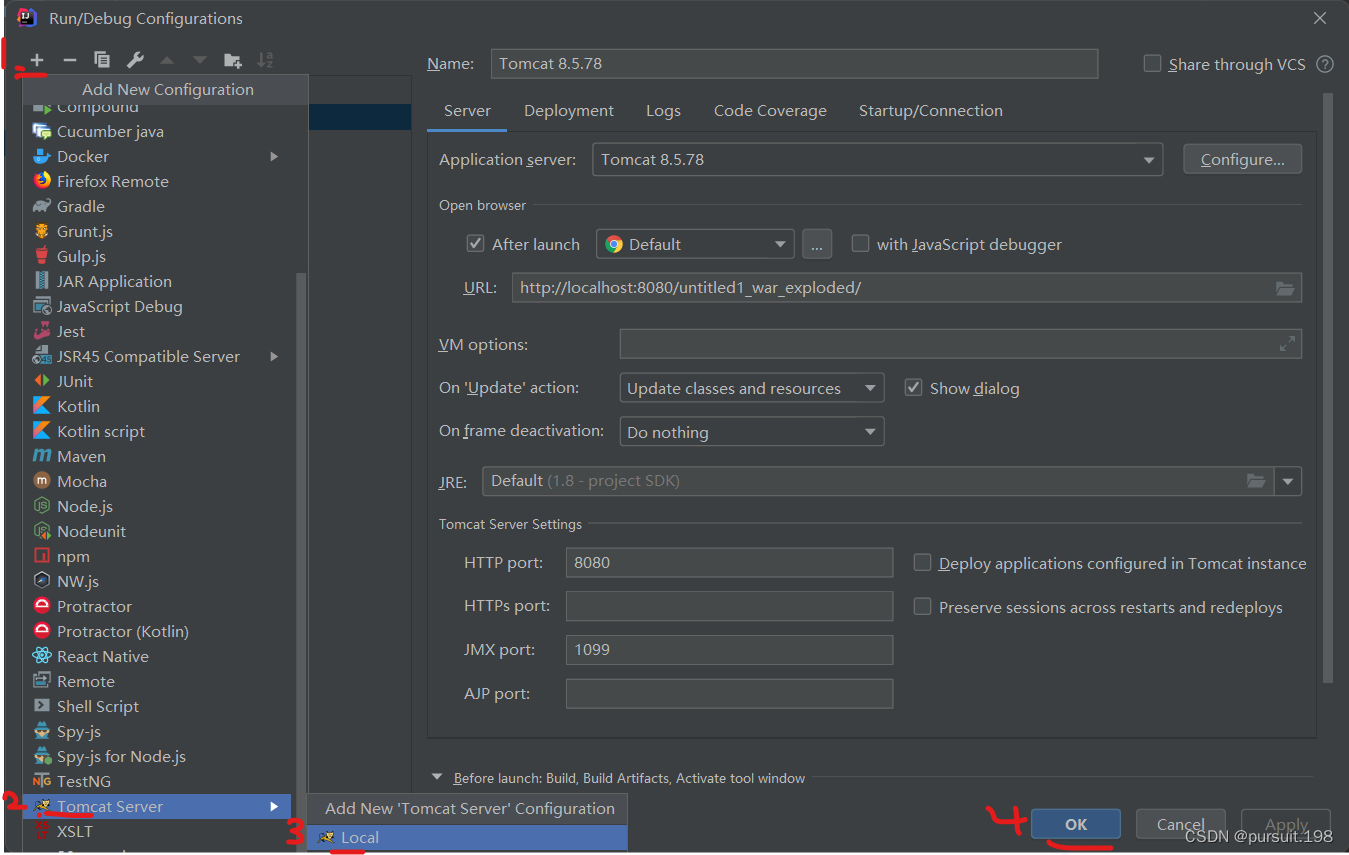Click the HTTP port input field
Image resolution: width=1349 pixels, height=855 pixels.
tap(729, 562)
